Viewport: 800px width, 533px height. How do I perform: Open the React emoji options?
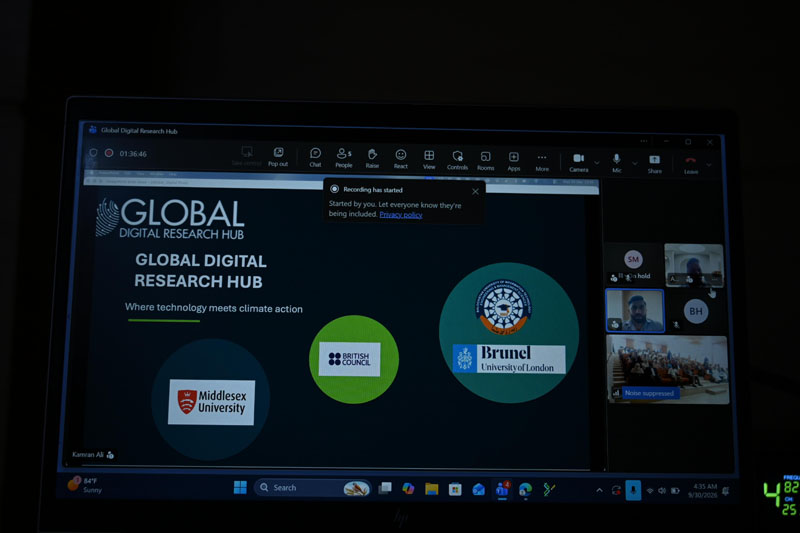click(x=401, y=159)
